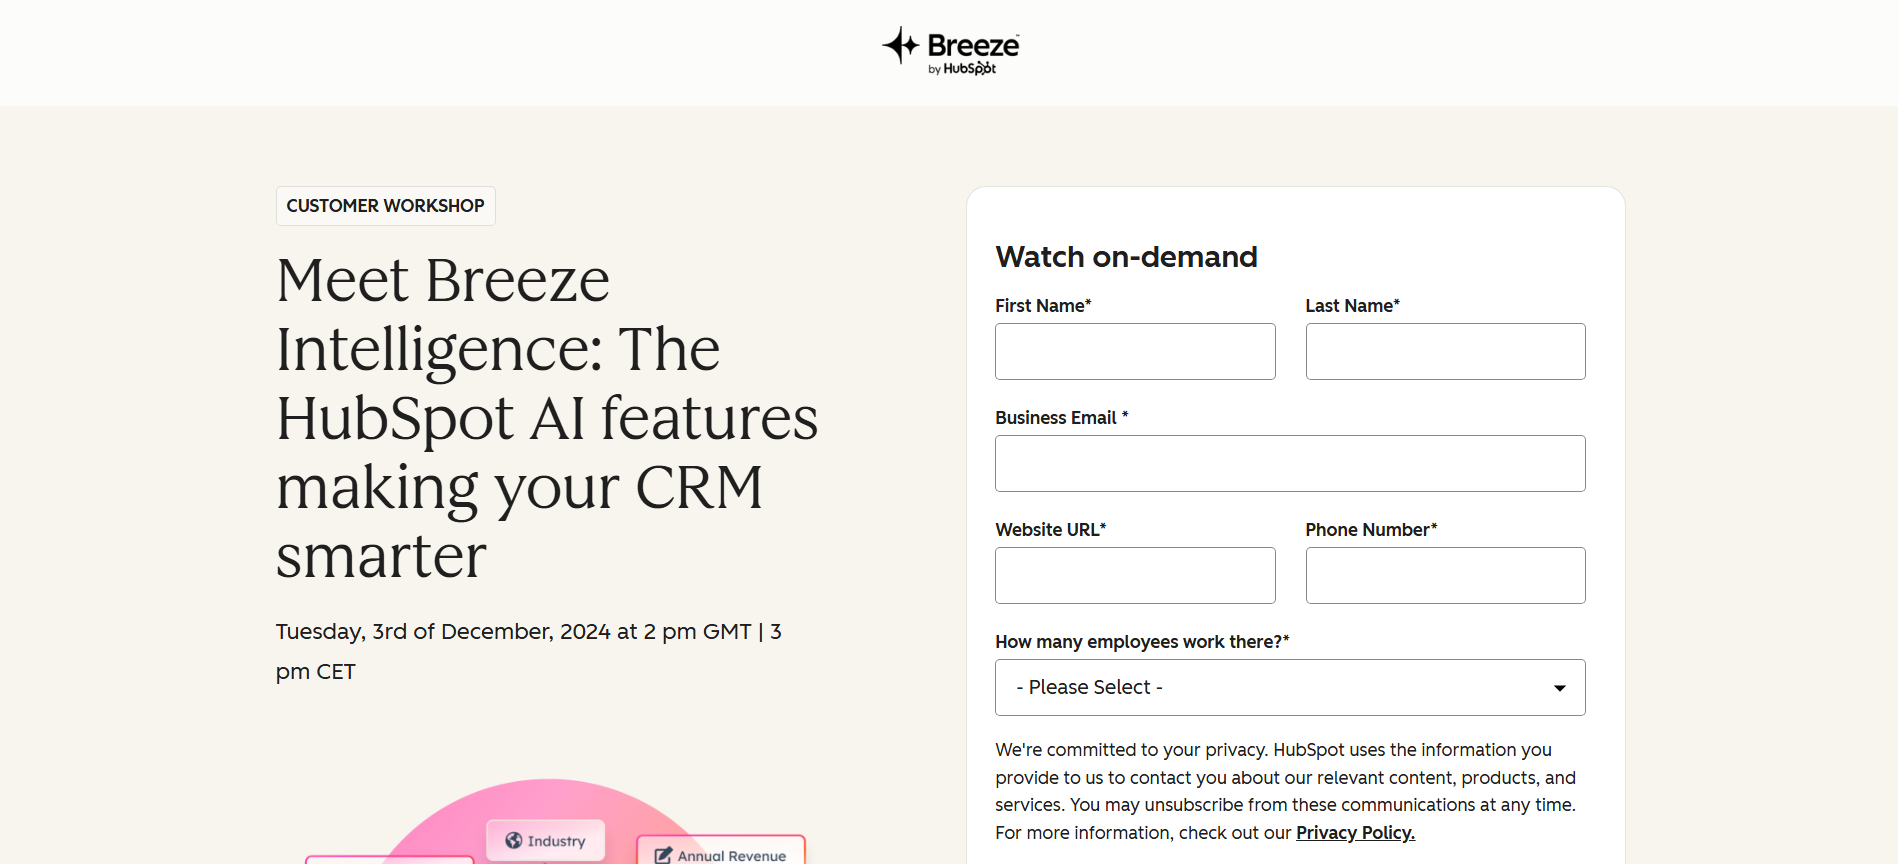1898x864 pixels.
Task: Click the globe icon on Industry chip
Action: [x=514, y=840]
